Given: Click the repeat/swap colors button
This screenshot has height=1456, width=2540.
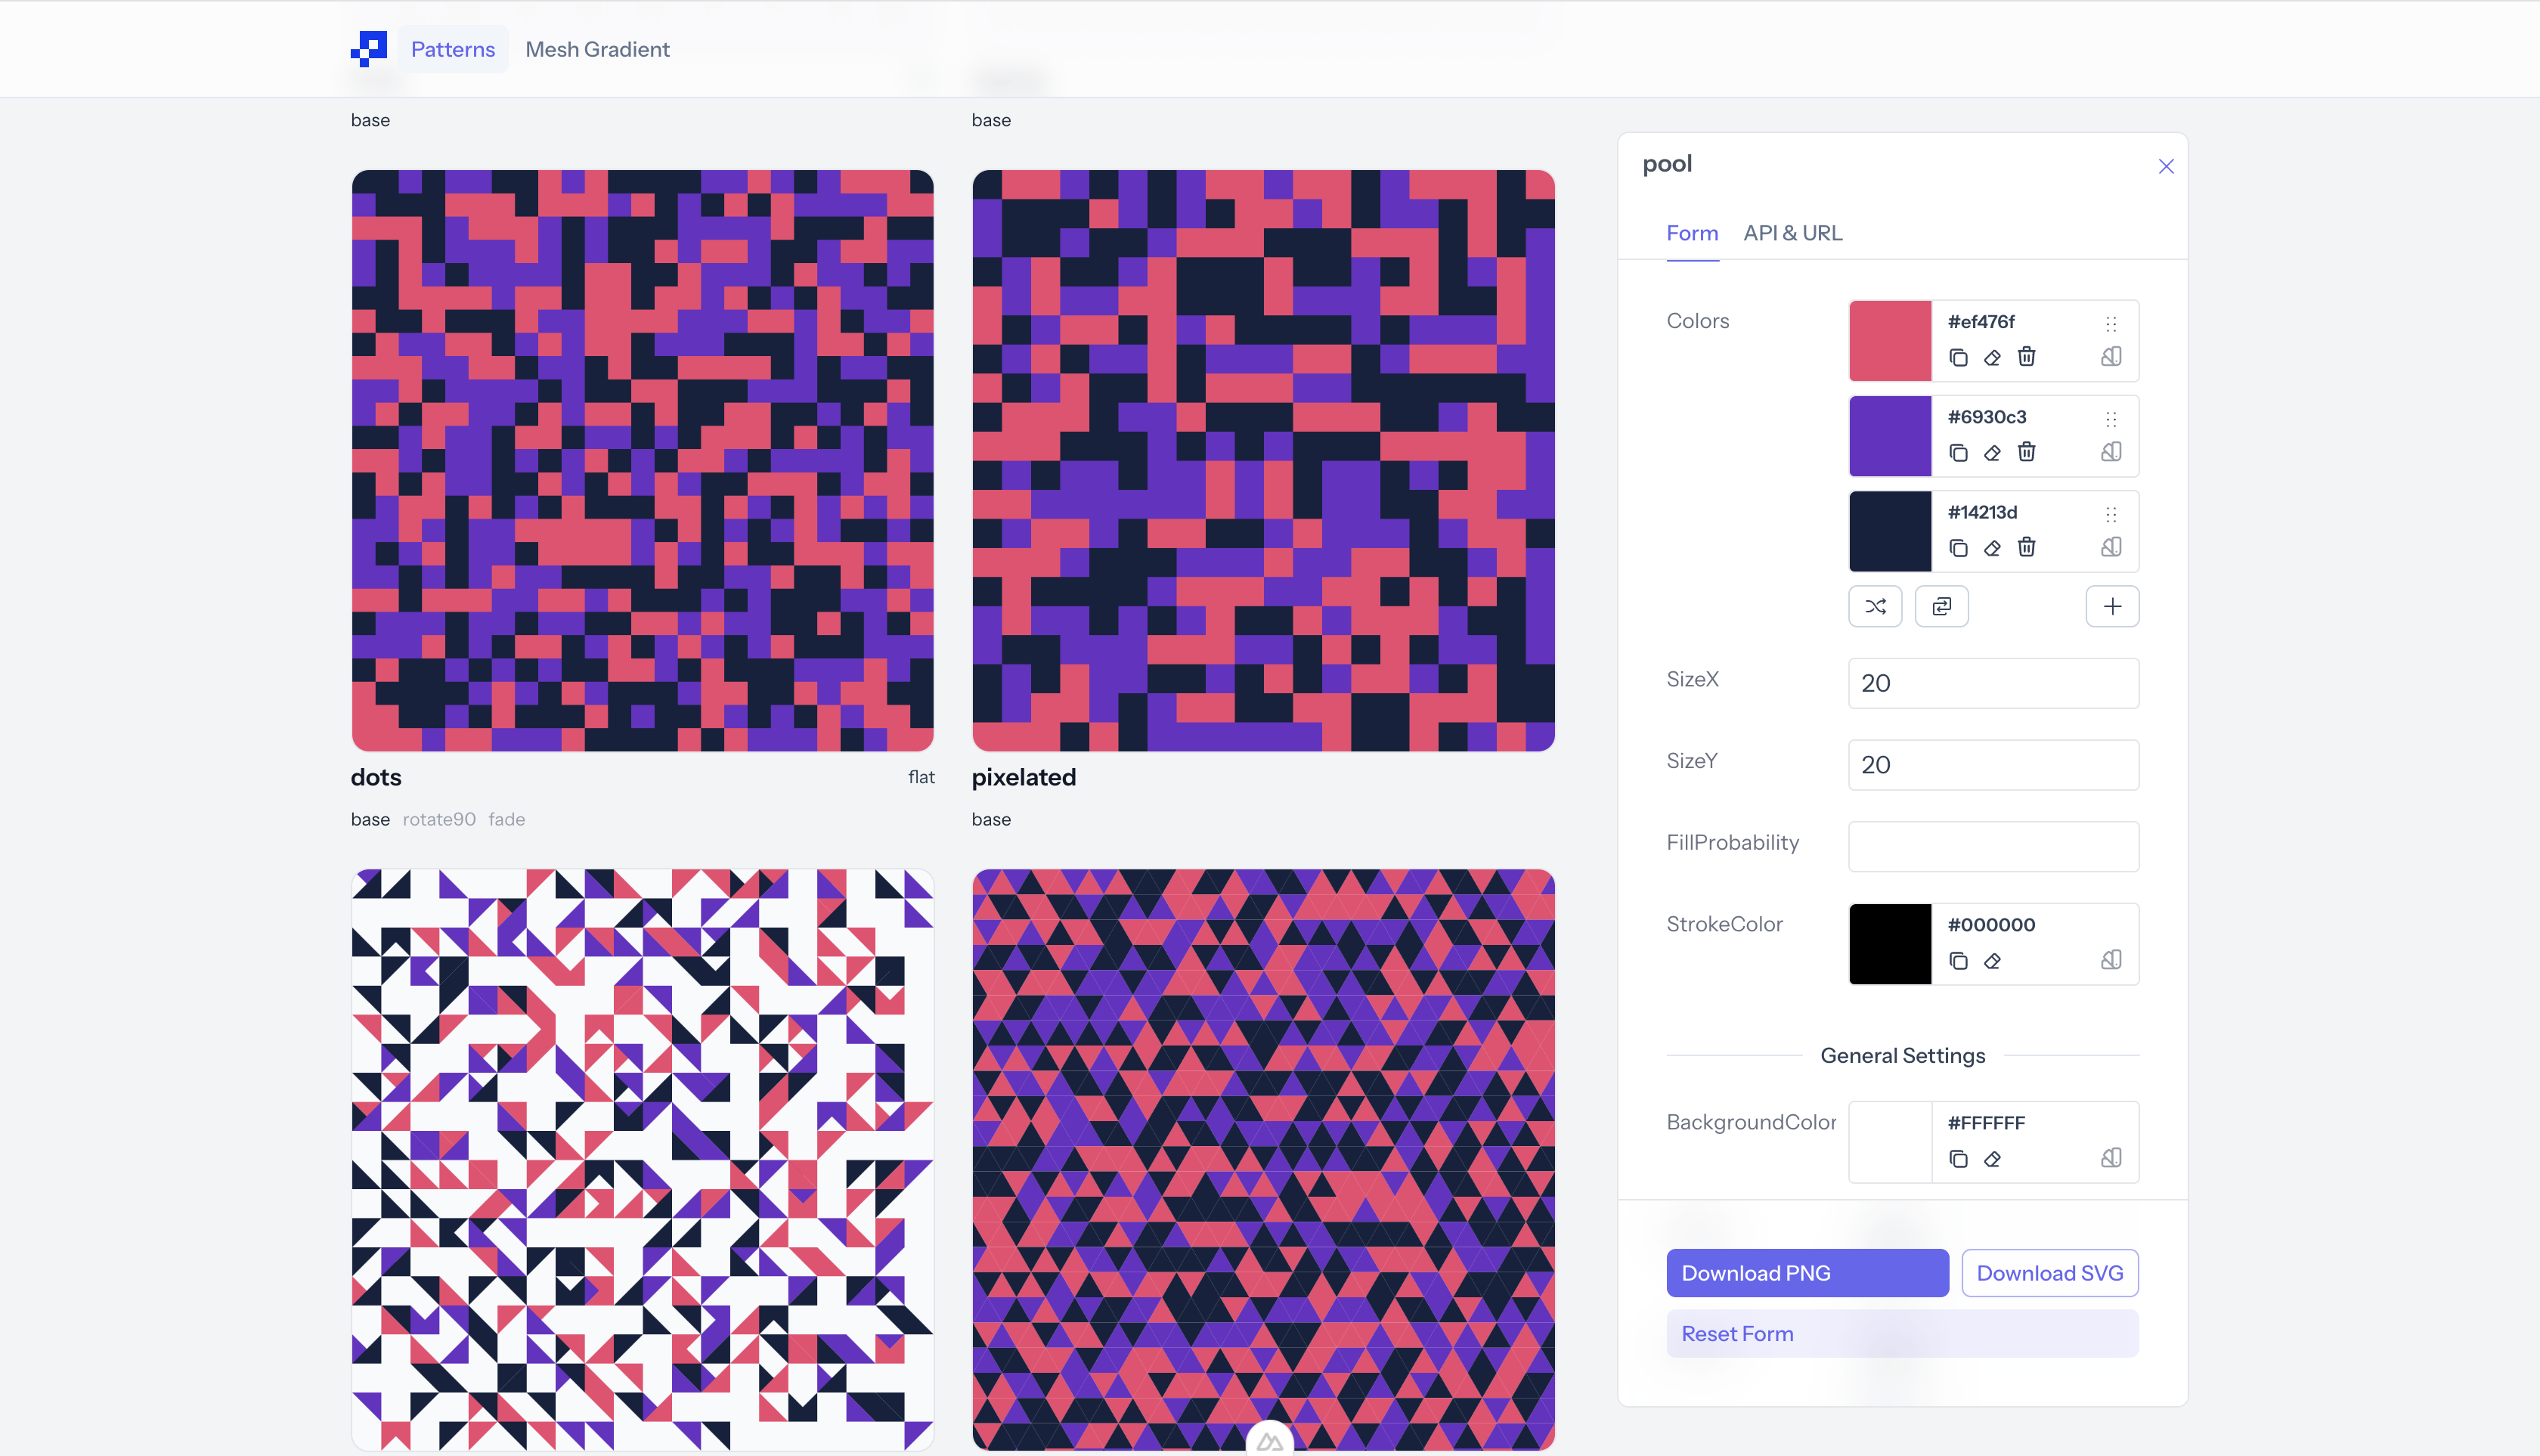Looking at the screenshot, I should coord(1941,606).
